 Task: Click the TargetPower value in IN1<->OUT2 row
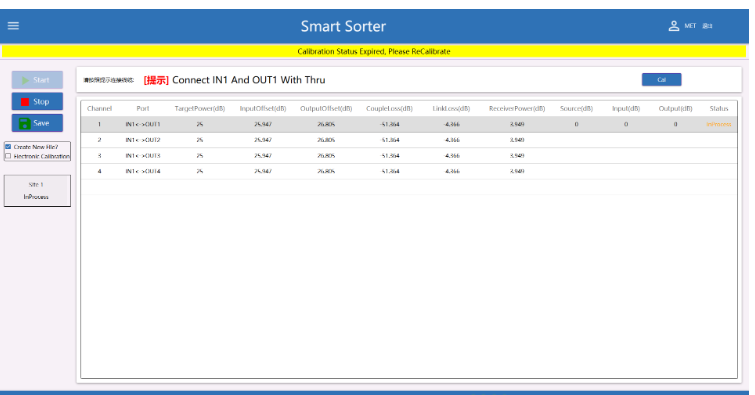pos(199,140)
